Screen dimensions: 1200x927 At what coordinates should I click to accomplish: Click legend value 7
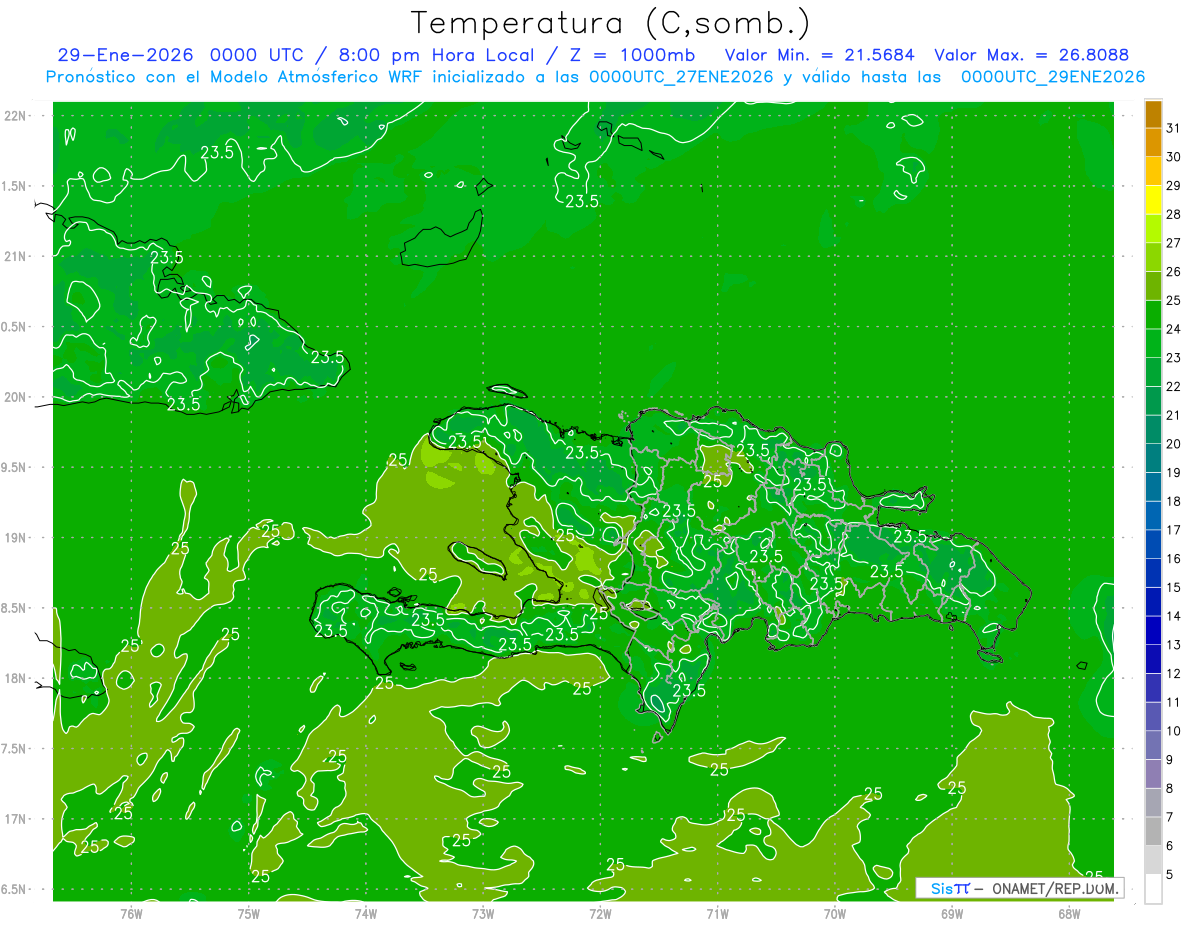pos(1170,818)
